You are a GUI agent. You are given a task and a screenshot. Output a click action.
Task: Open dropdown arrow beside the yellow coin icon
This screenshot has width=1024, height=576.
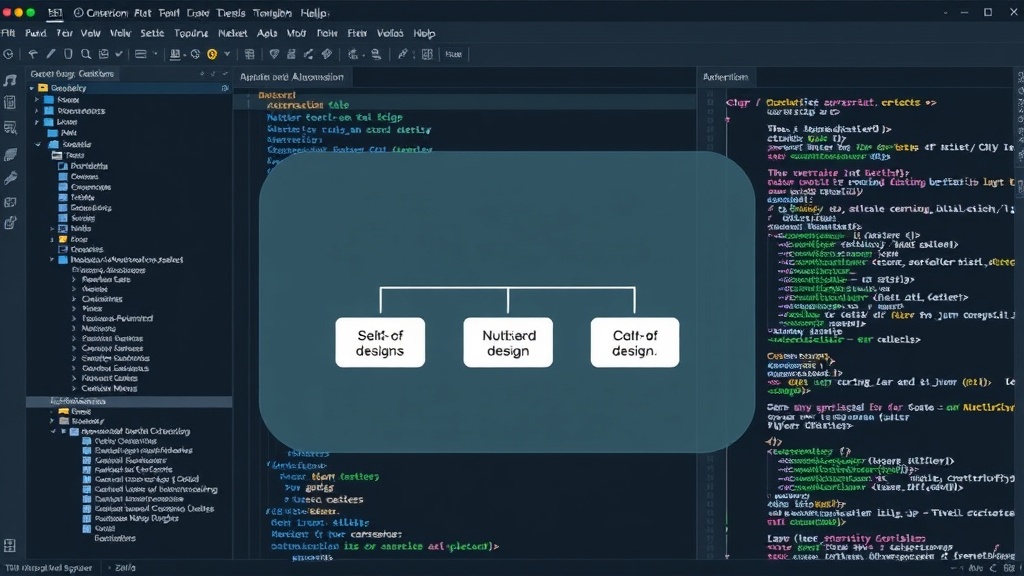pyautogui.click(x=227, y=54)
